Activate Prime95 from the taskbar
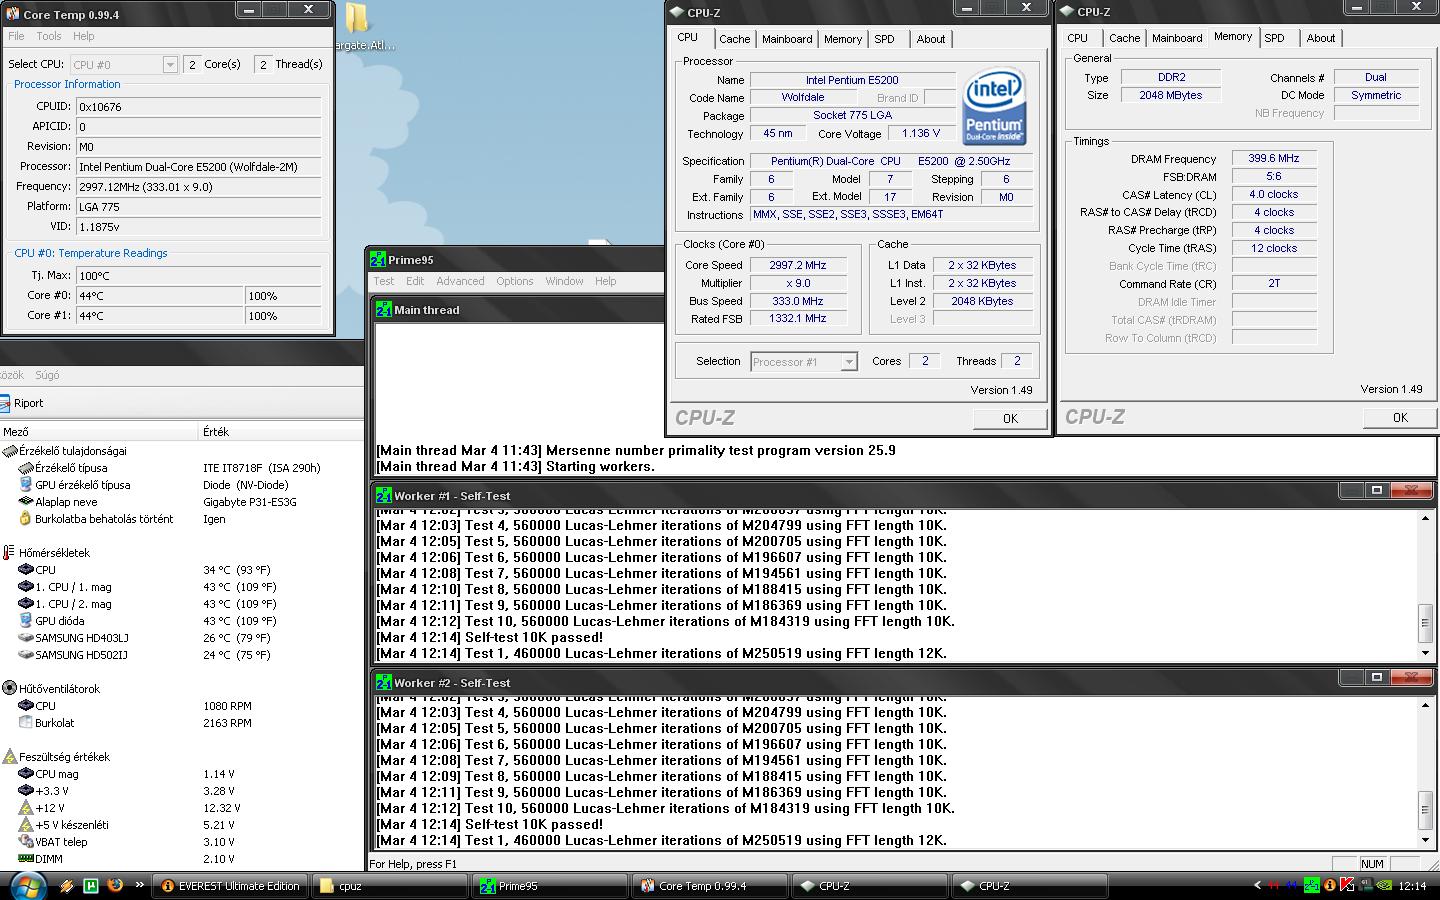 tap(550, 886)
